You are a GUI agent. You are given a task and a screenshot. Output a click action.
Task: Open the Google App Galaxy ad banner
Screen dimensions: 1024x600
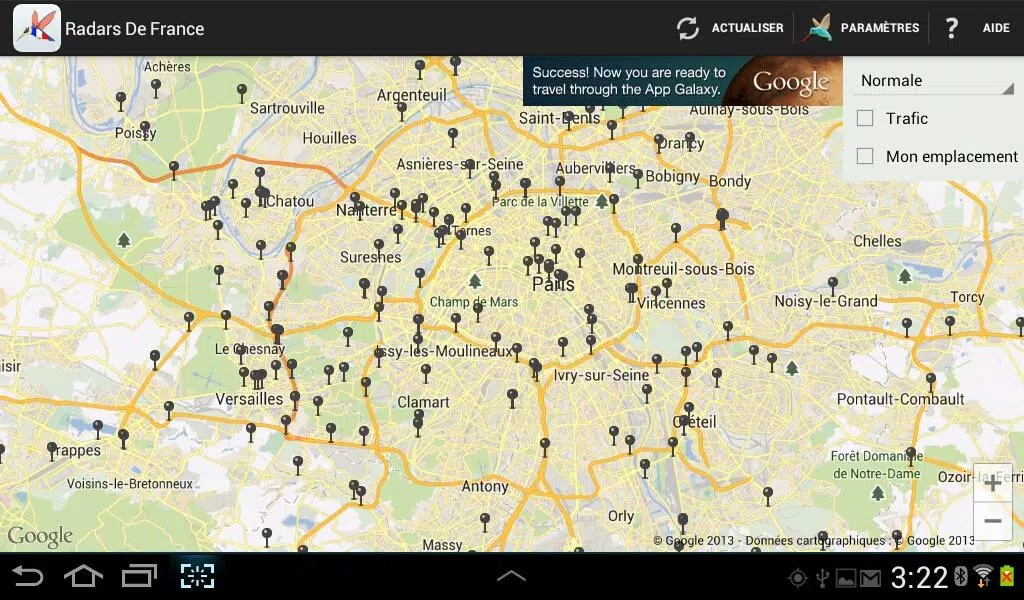[682, 81]
